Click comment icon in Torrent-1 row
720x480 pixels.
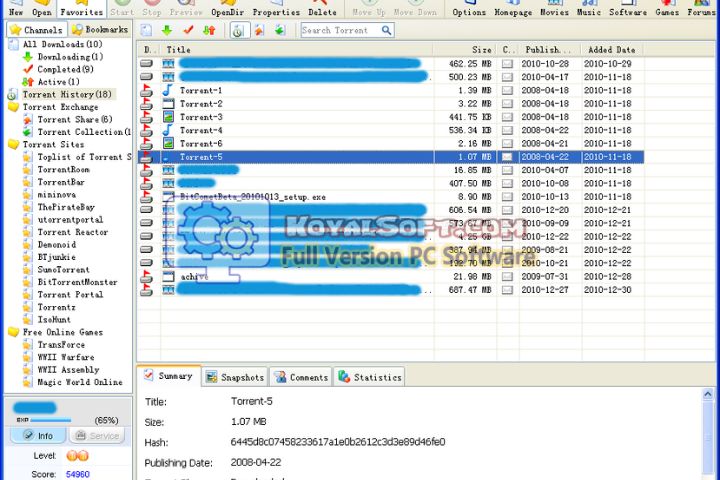pyautogui.click(x=507, y=90)
